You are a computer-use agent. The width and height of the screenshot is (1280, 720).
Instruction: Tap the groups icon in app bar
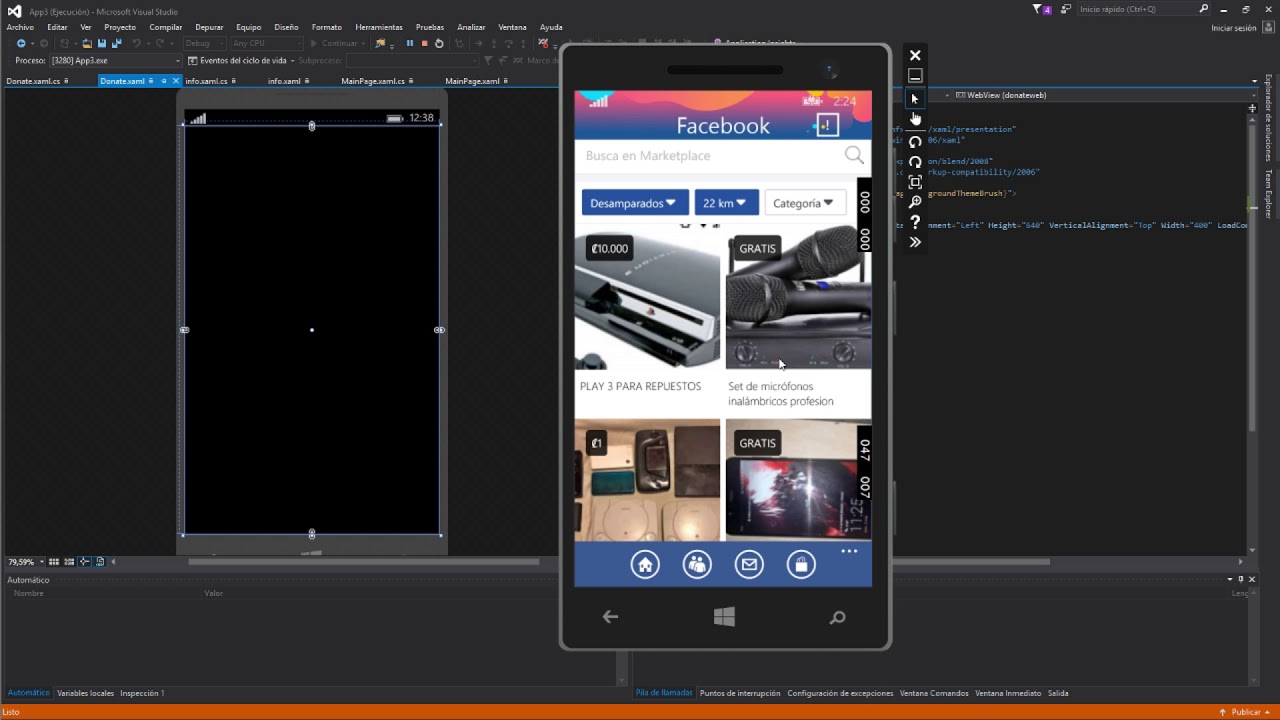tap(697, 565)
